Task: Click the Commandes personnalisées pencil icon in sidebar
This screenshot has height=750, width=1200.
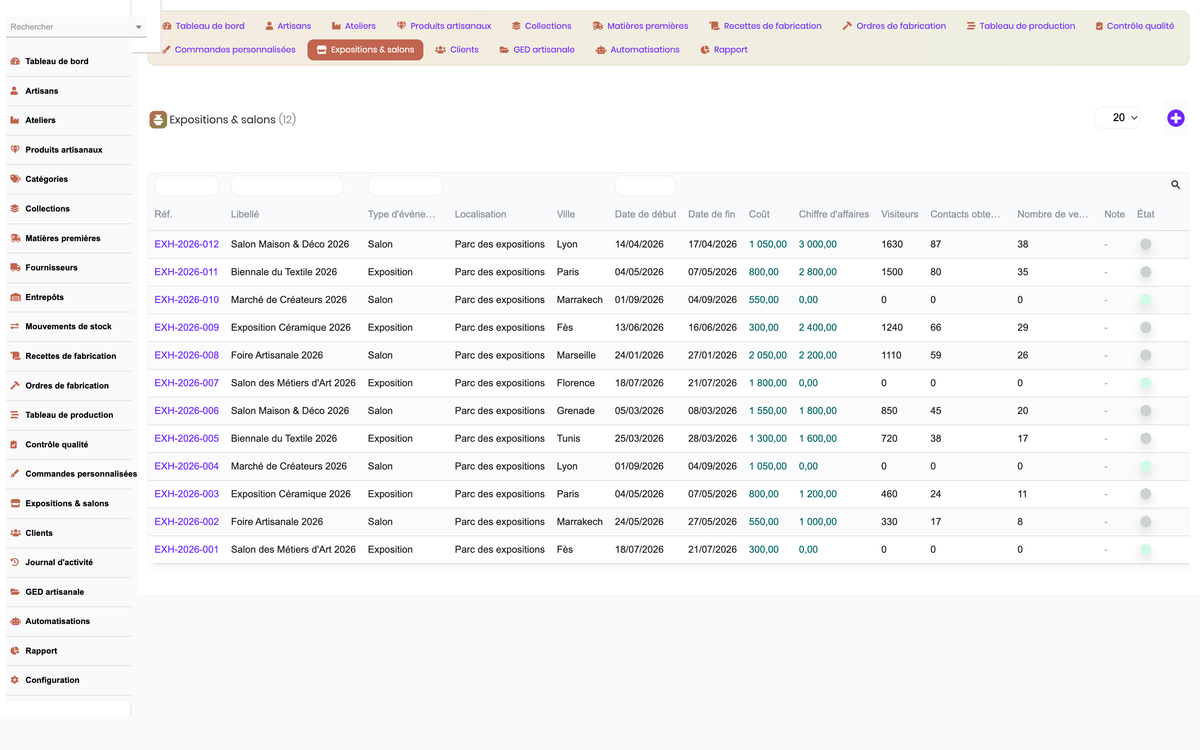Action: point(15,474)
